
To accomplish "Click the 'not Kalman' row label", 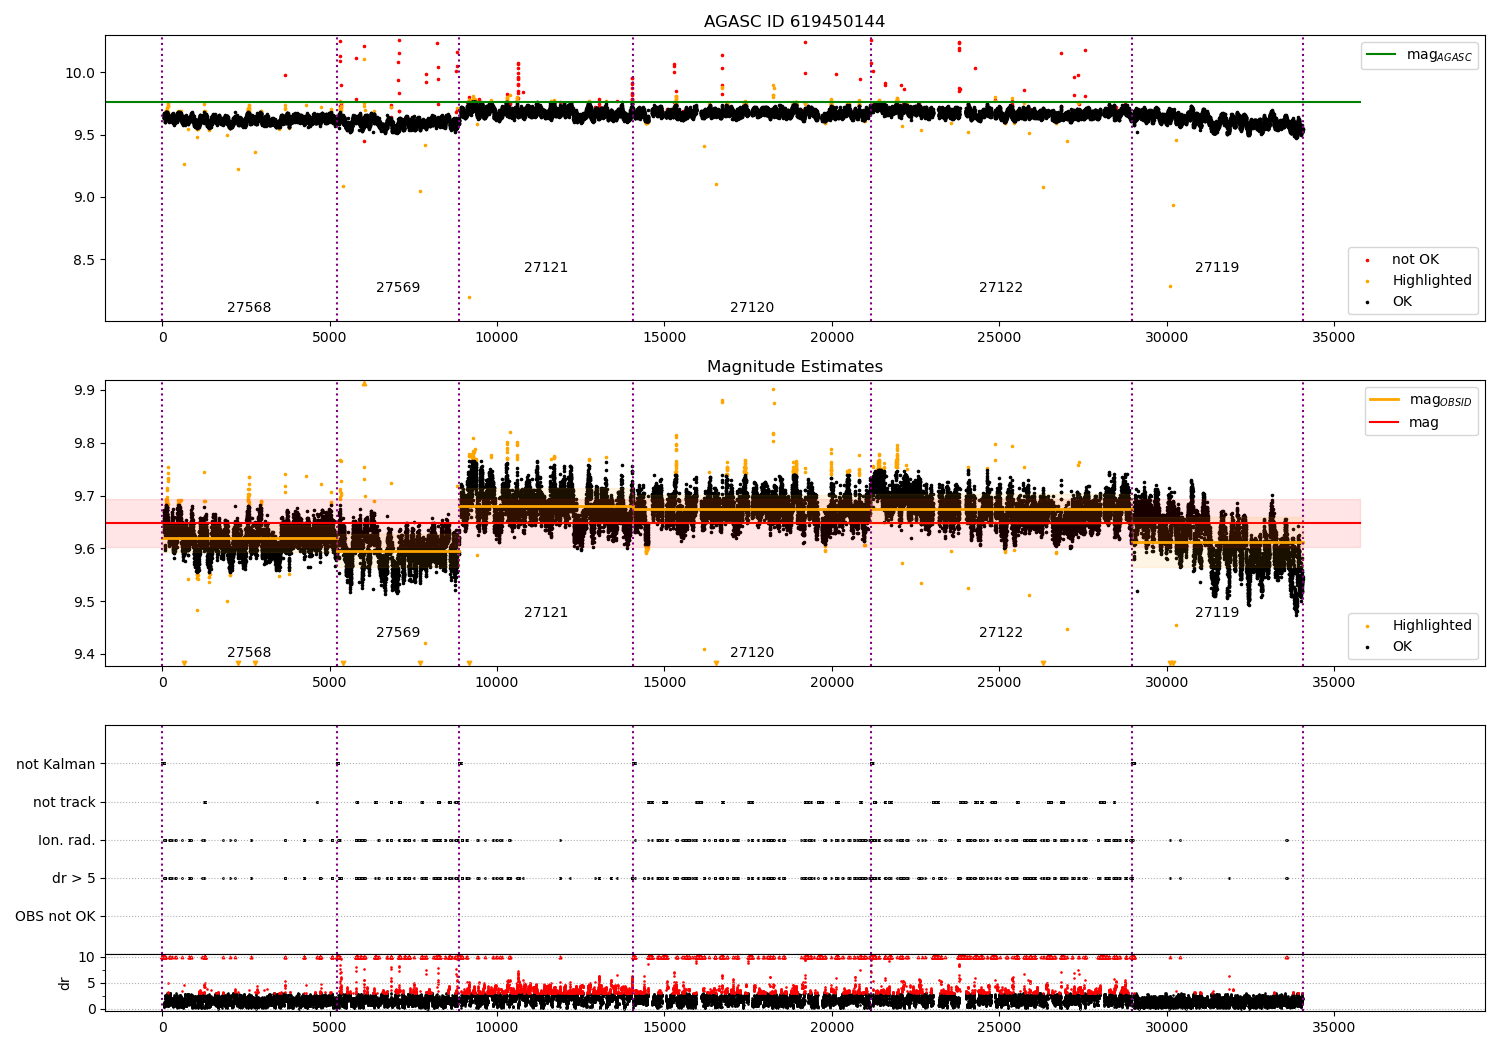I will [56, 764].
